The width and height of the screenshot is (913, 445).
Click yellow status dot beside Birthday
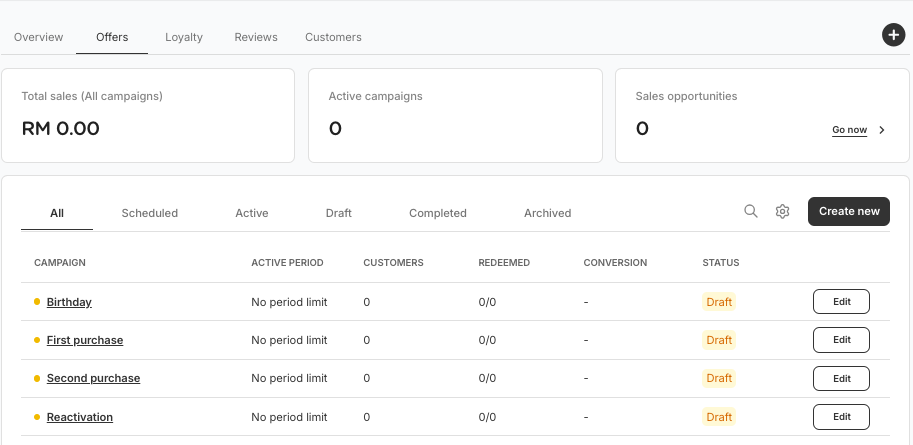[37, 302]
